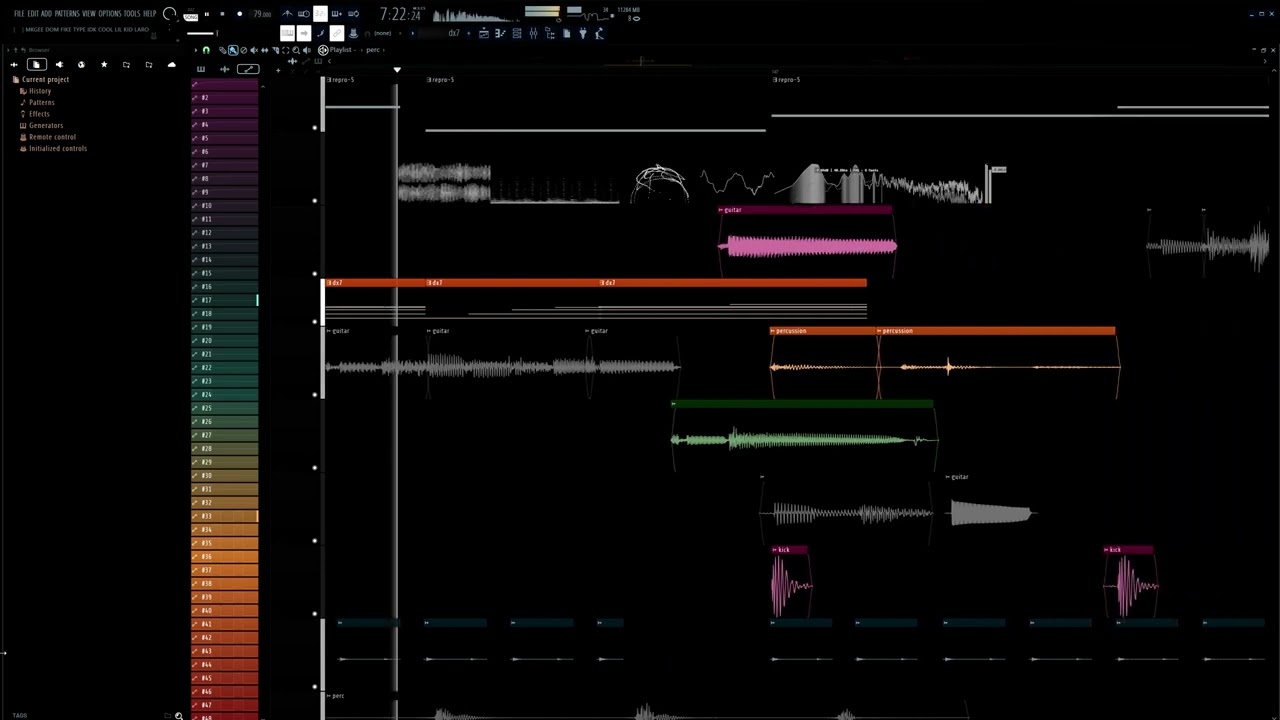
Task: Toggle the metronome
Action: pyautogui.click(x=287, y=14)
